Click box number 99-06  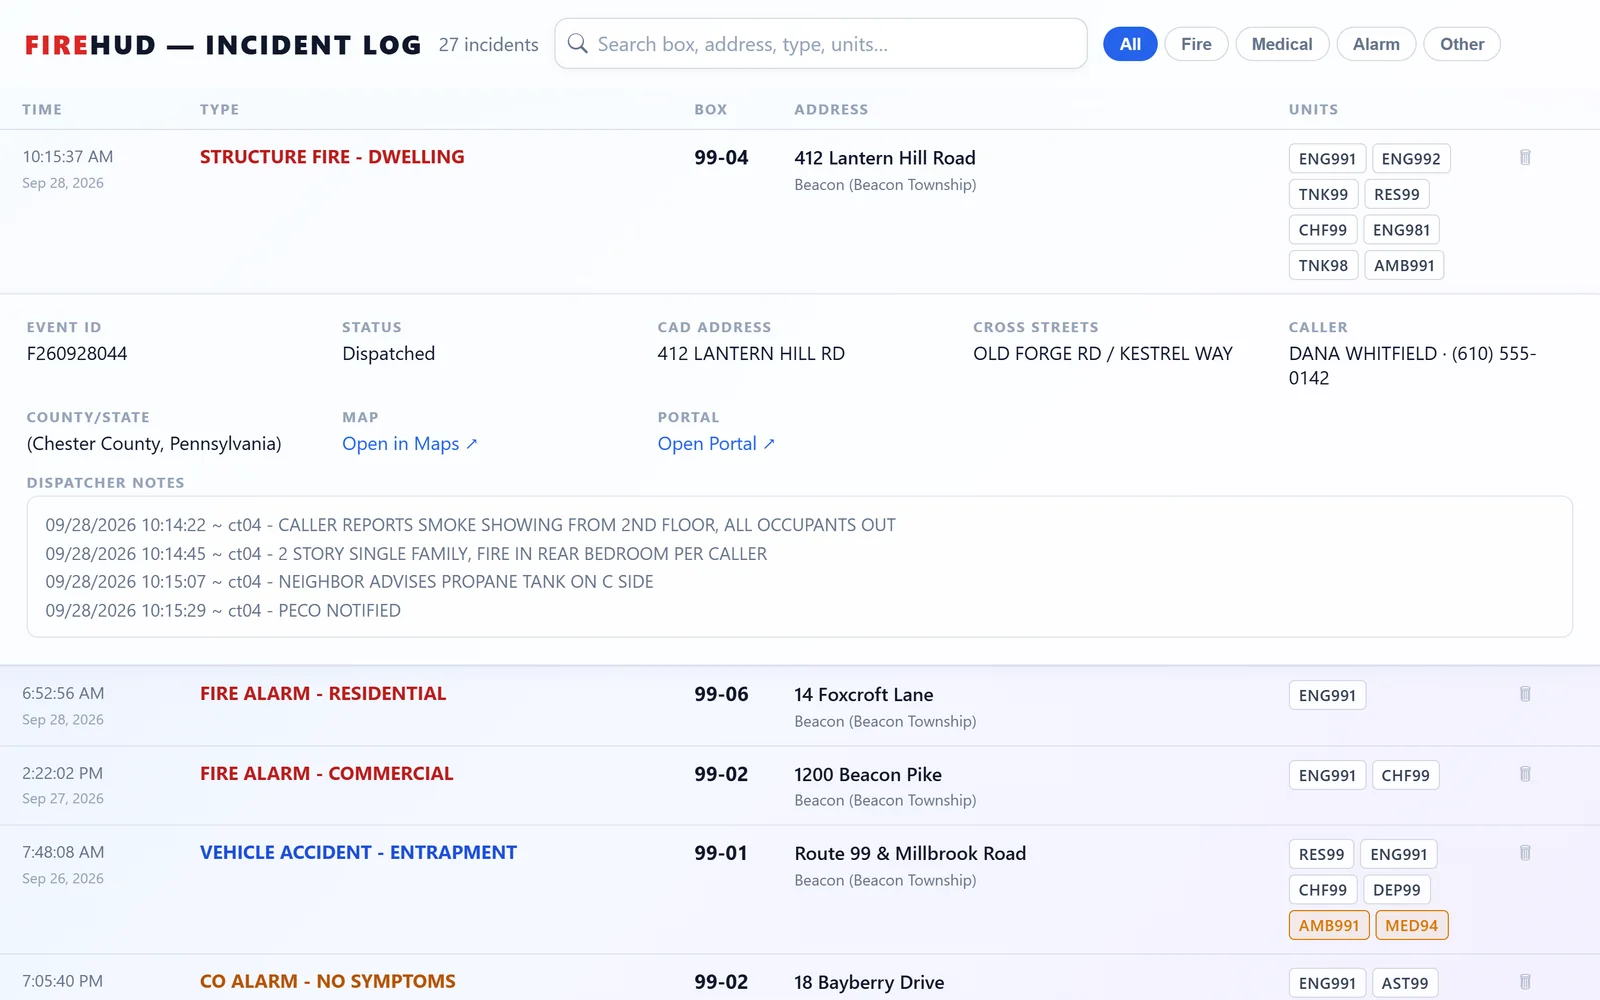click(x=721, y=694)
